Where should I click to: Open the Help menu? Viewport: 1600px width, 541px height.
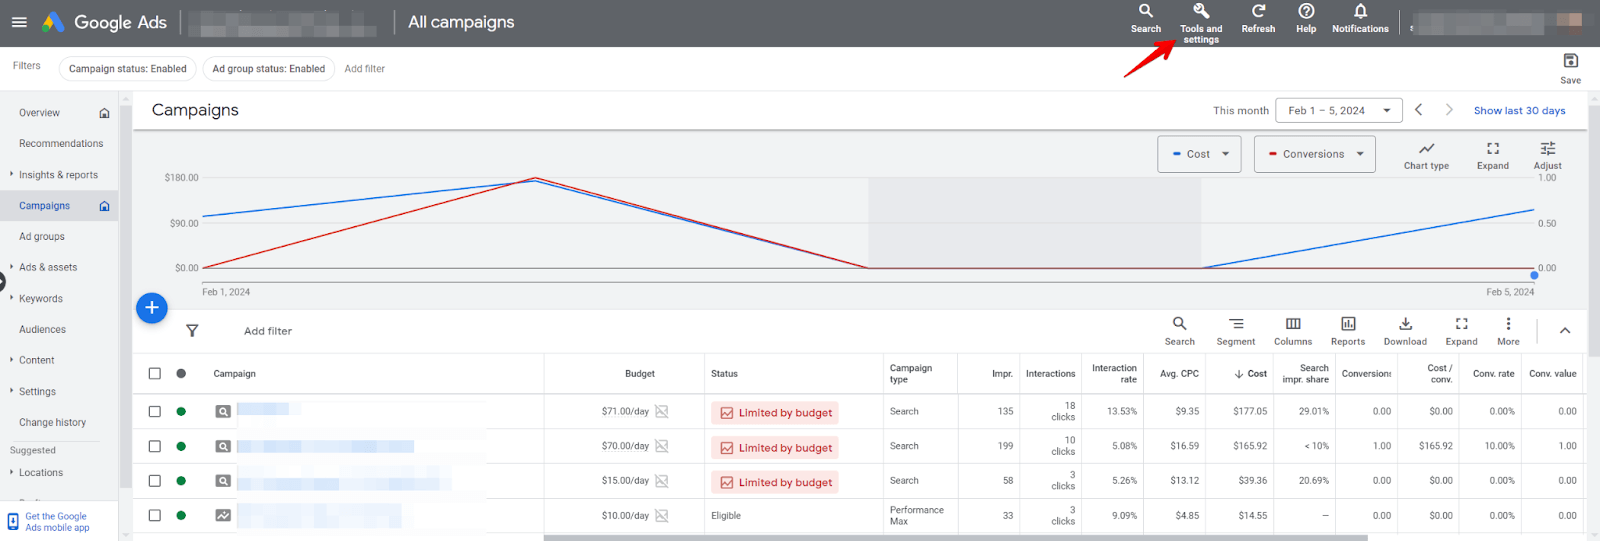[x=1306, y=18]
